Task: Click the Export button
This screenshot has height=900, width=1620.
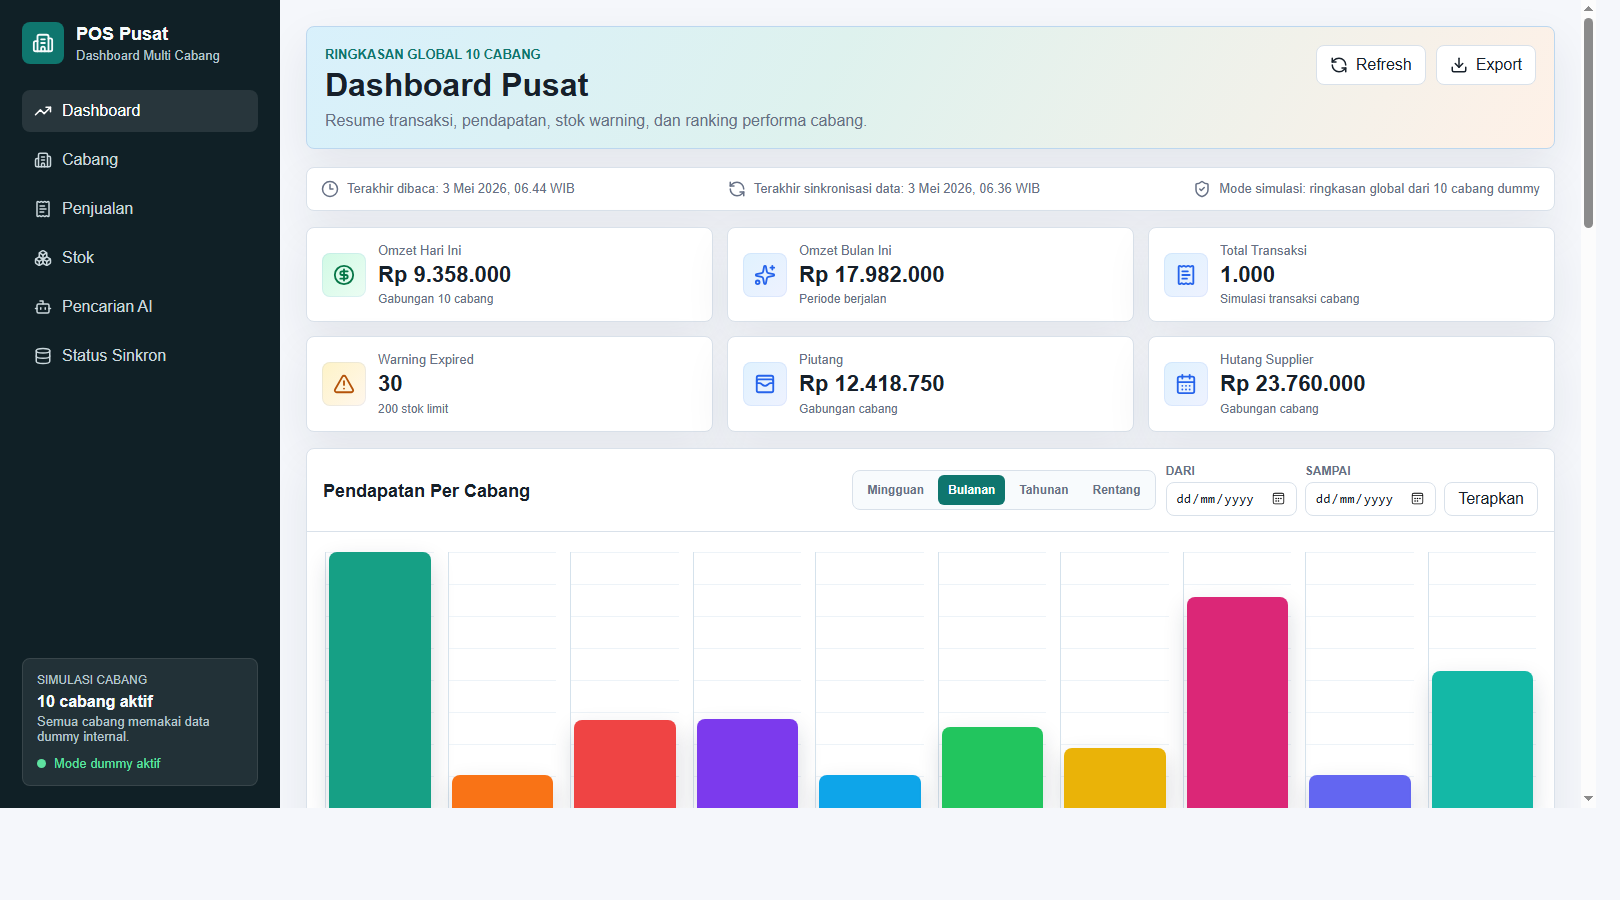Action: tap(1486, 65)
